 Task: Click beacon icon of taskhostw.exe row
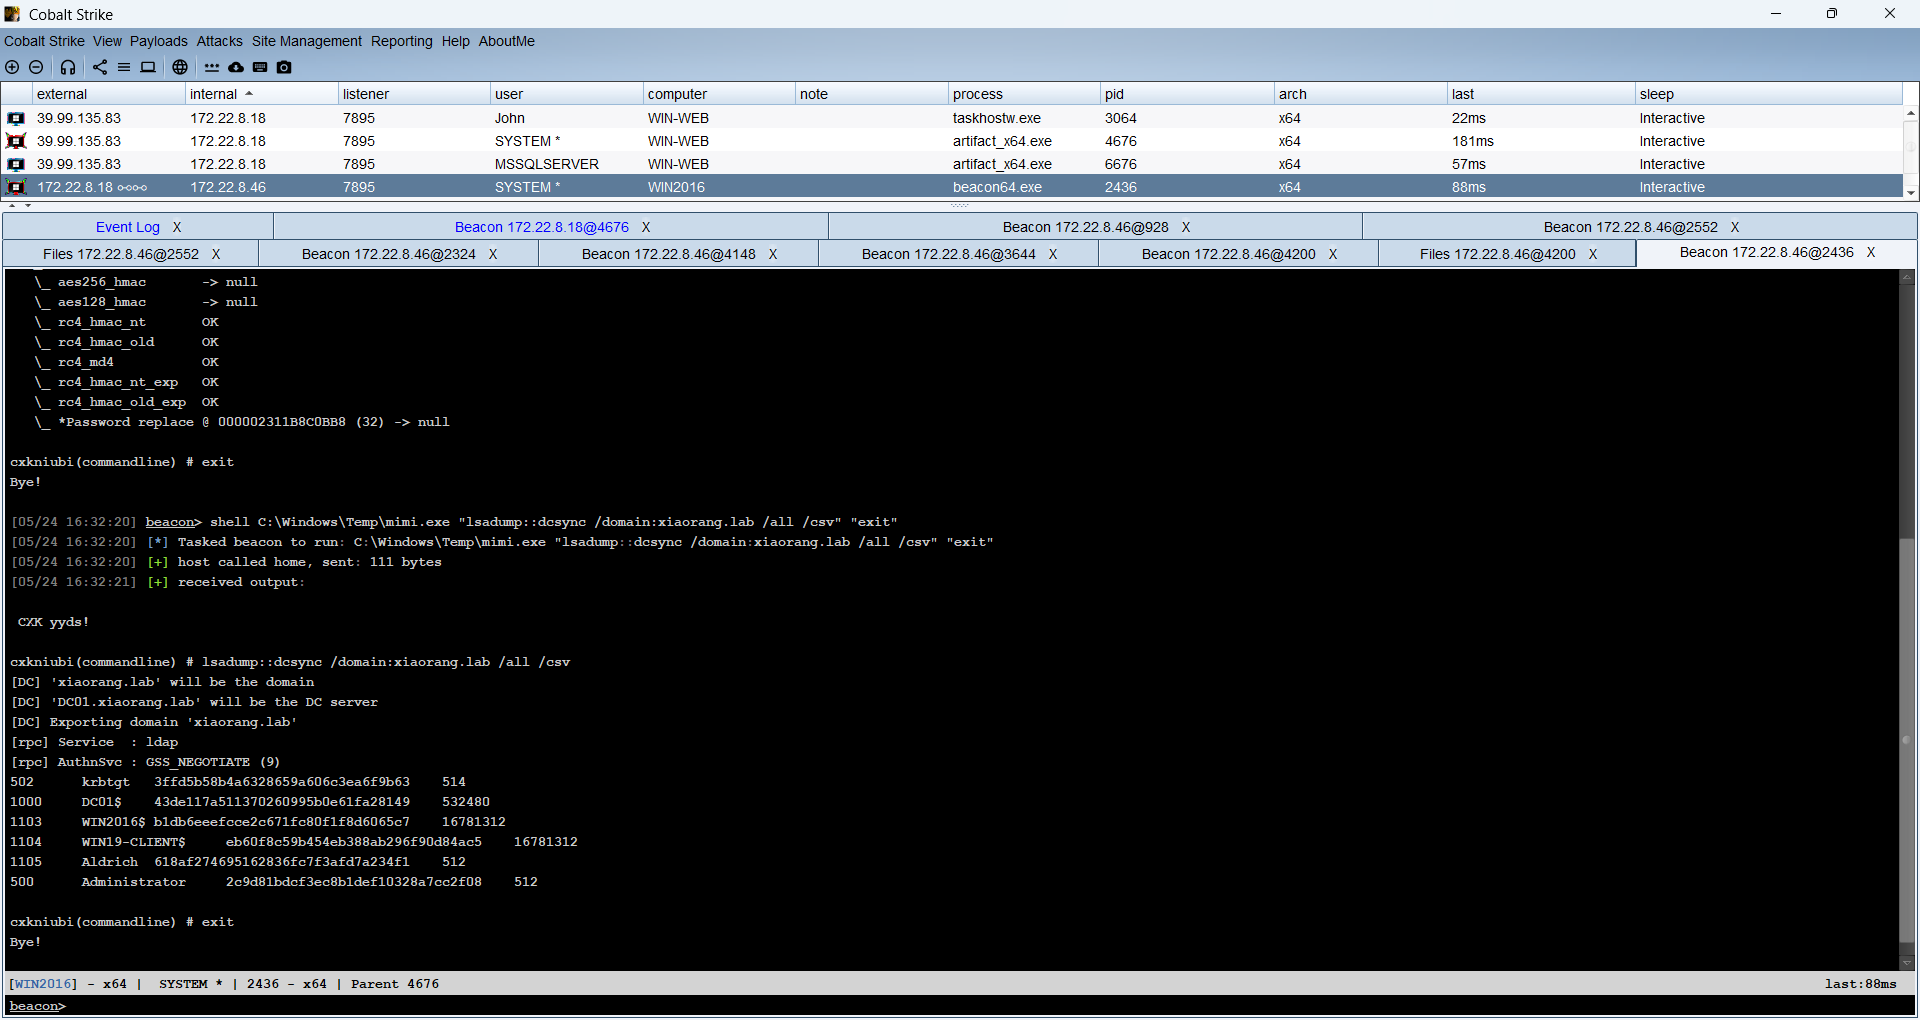coord(16,118)
